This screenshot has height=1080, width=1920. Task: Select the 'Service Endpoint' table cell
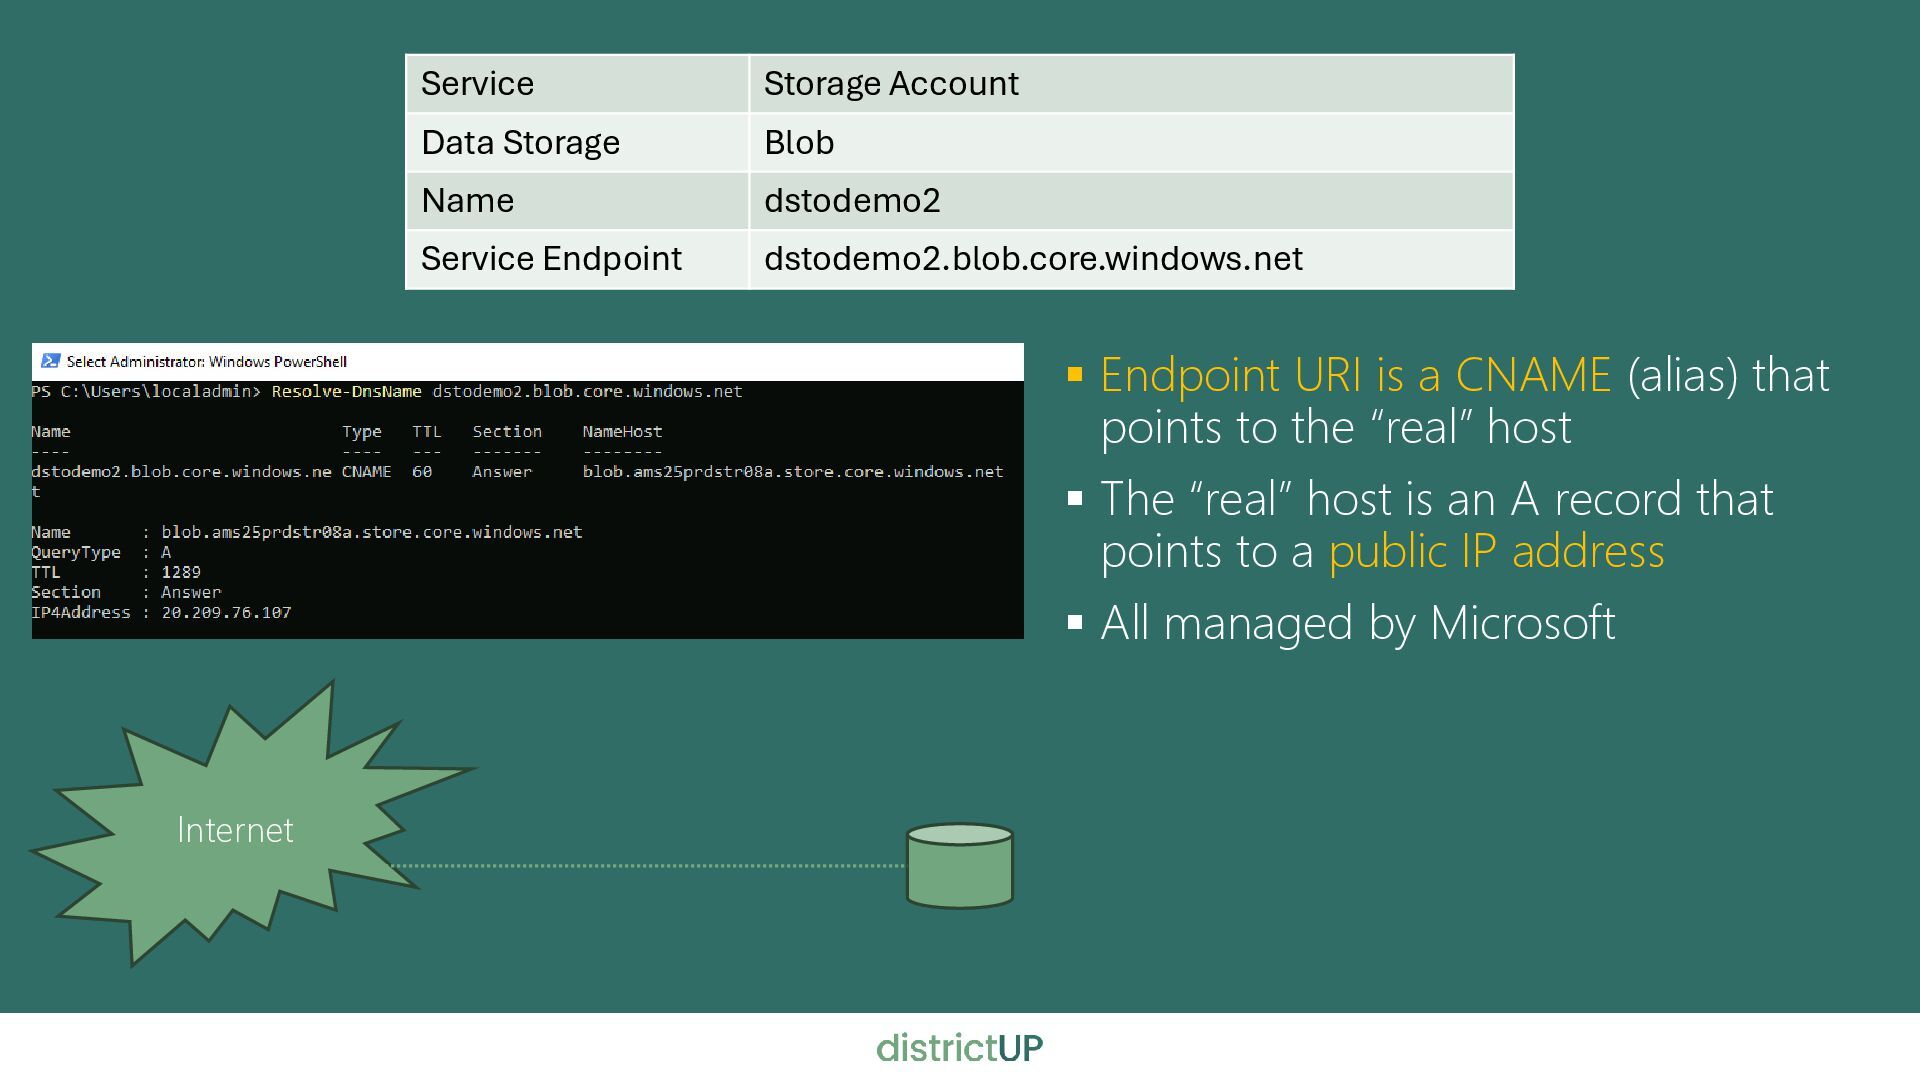[x=577, y=259]
